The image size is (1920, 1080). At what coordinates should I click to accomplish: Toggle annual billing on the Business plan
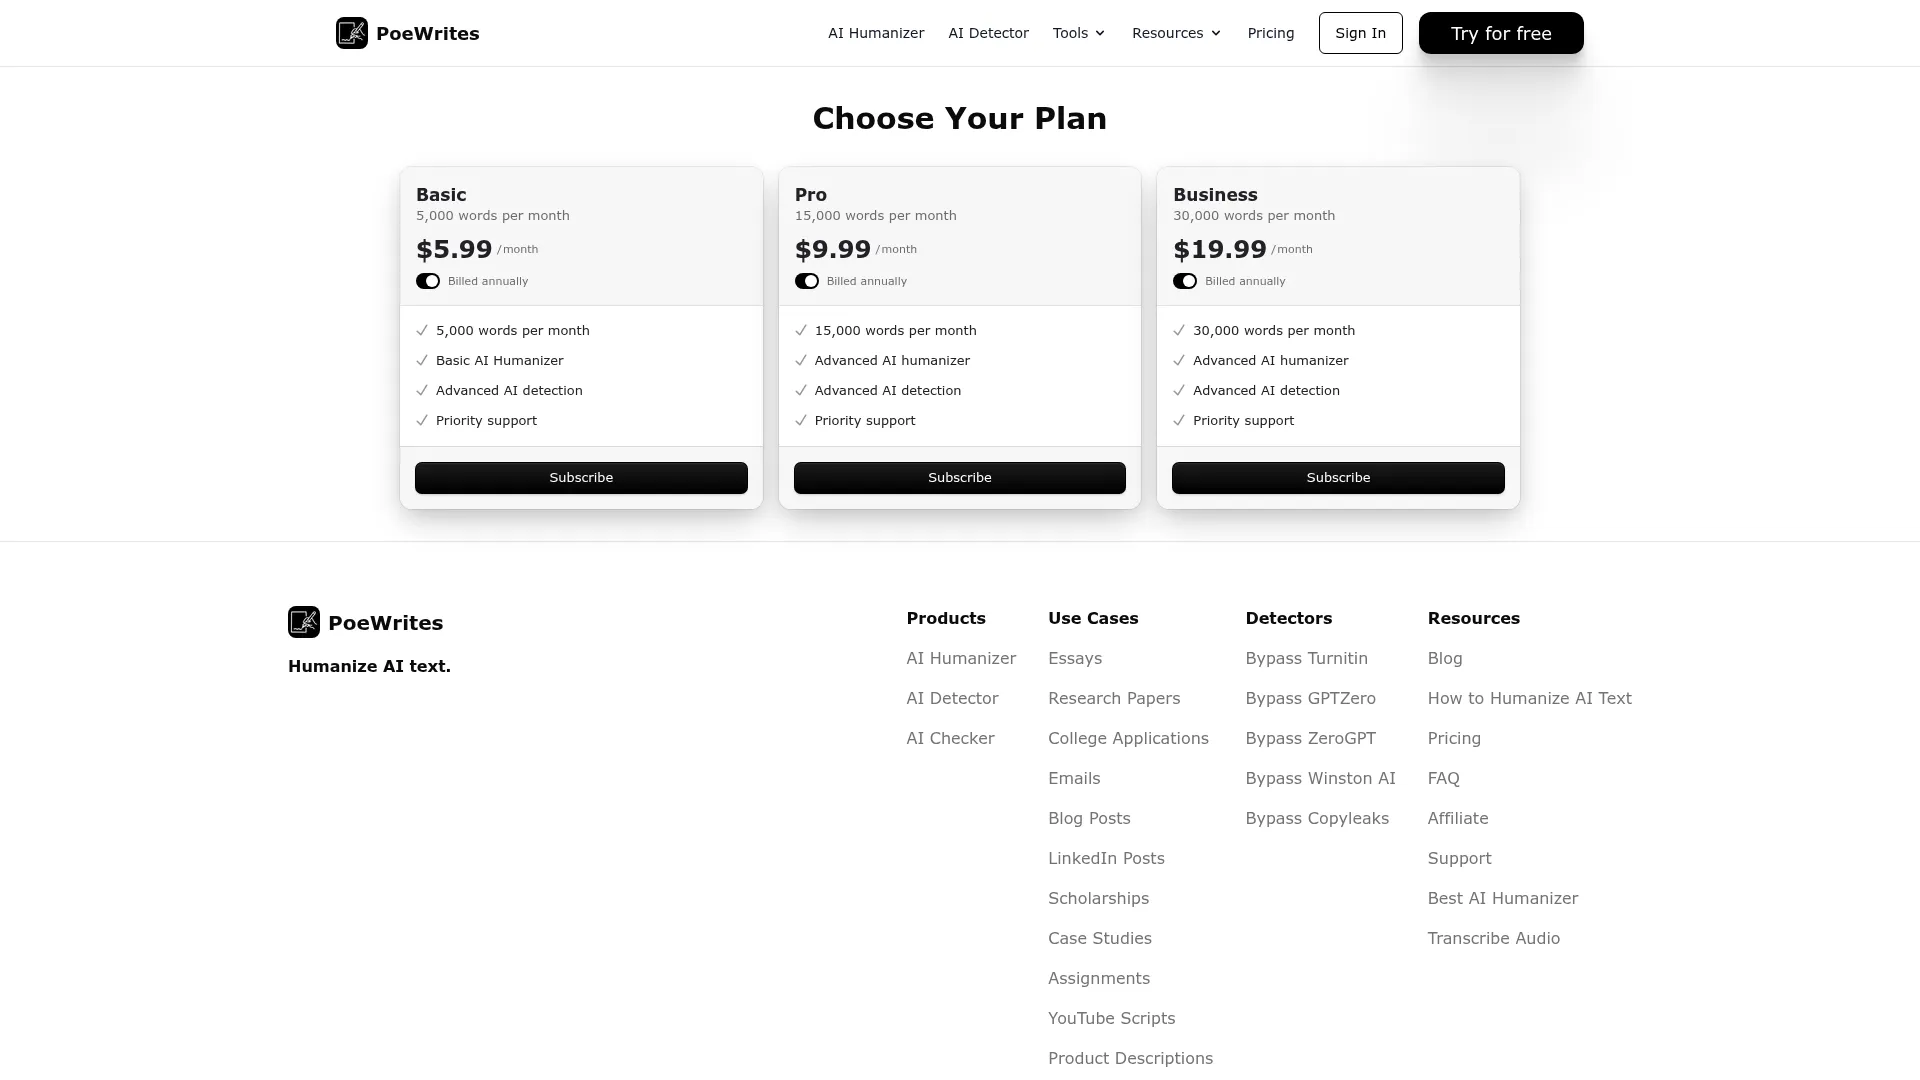pos(1185,281)
